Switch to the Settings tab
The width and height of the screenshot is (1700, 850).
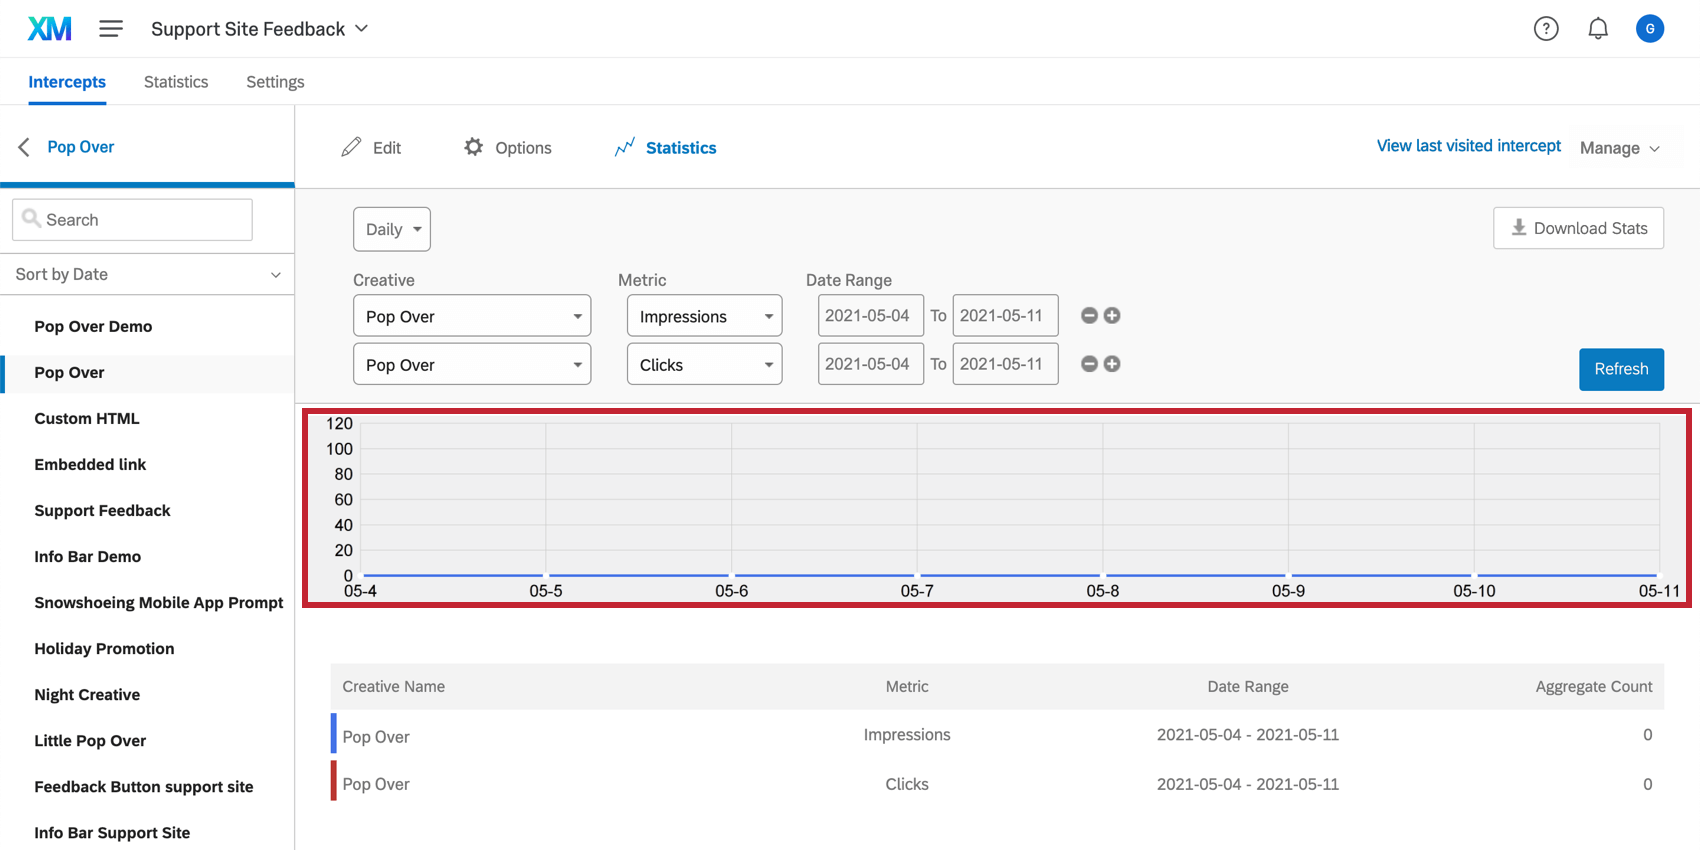tap(275, 82)
